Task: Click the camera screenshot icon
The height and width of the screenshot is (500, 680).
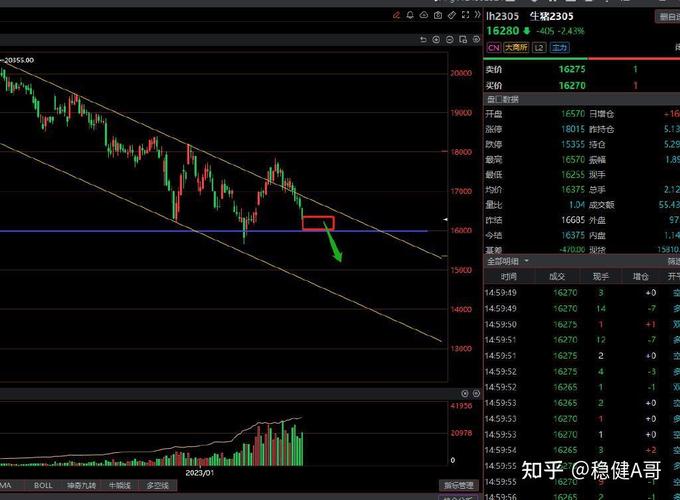Action: pos(438,15)
